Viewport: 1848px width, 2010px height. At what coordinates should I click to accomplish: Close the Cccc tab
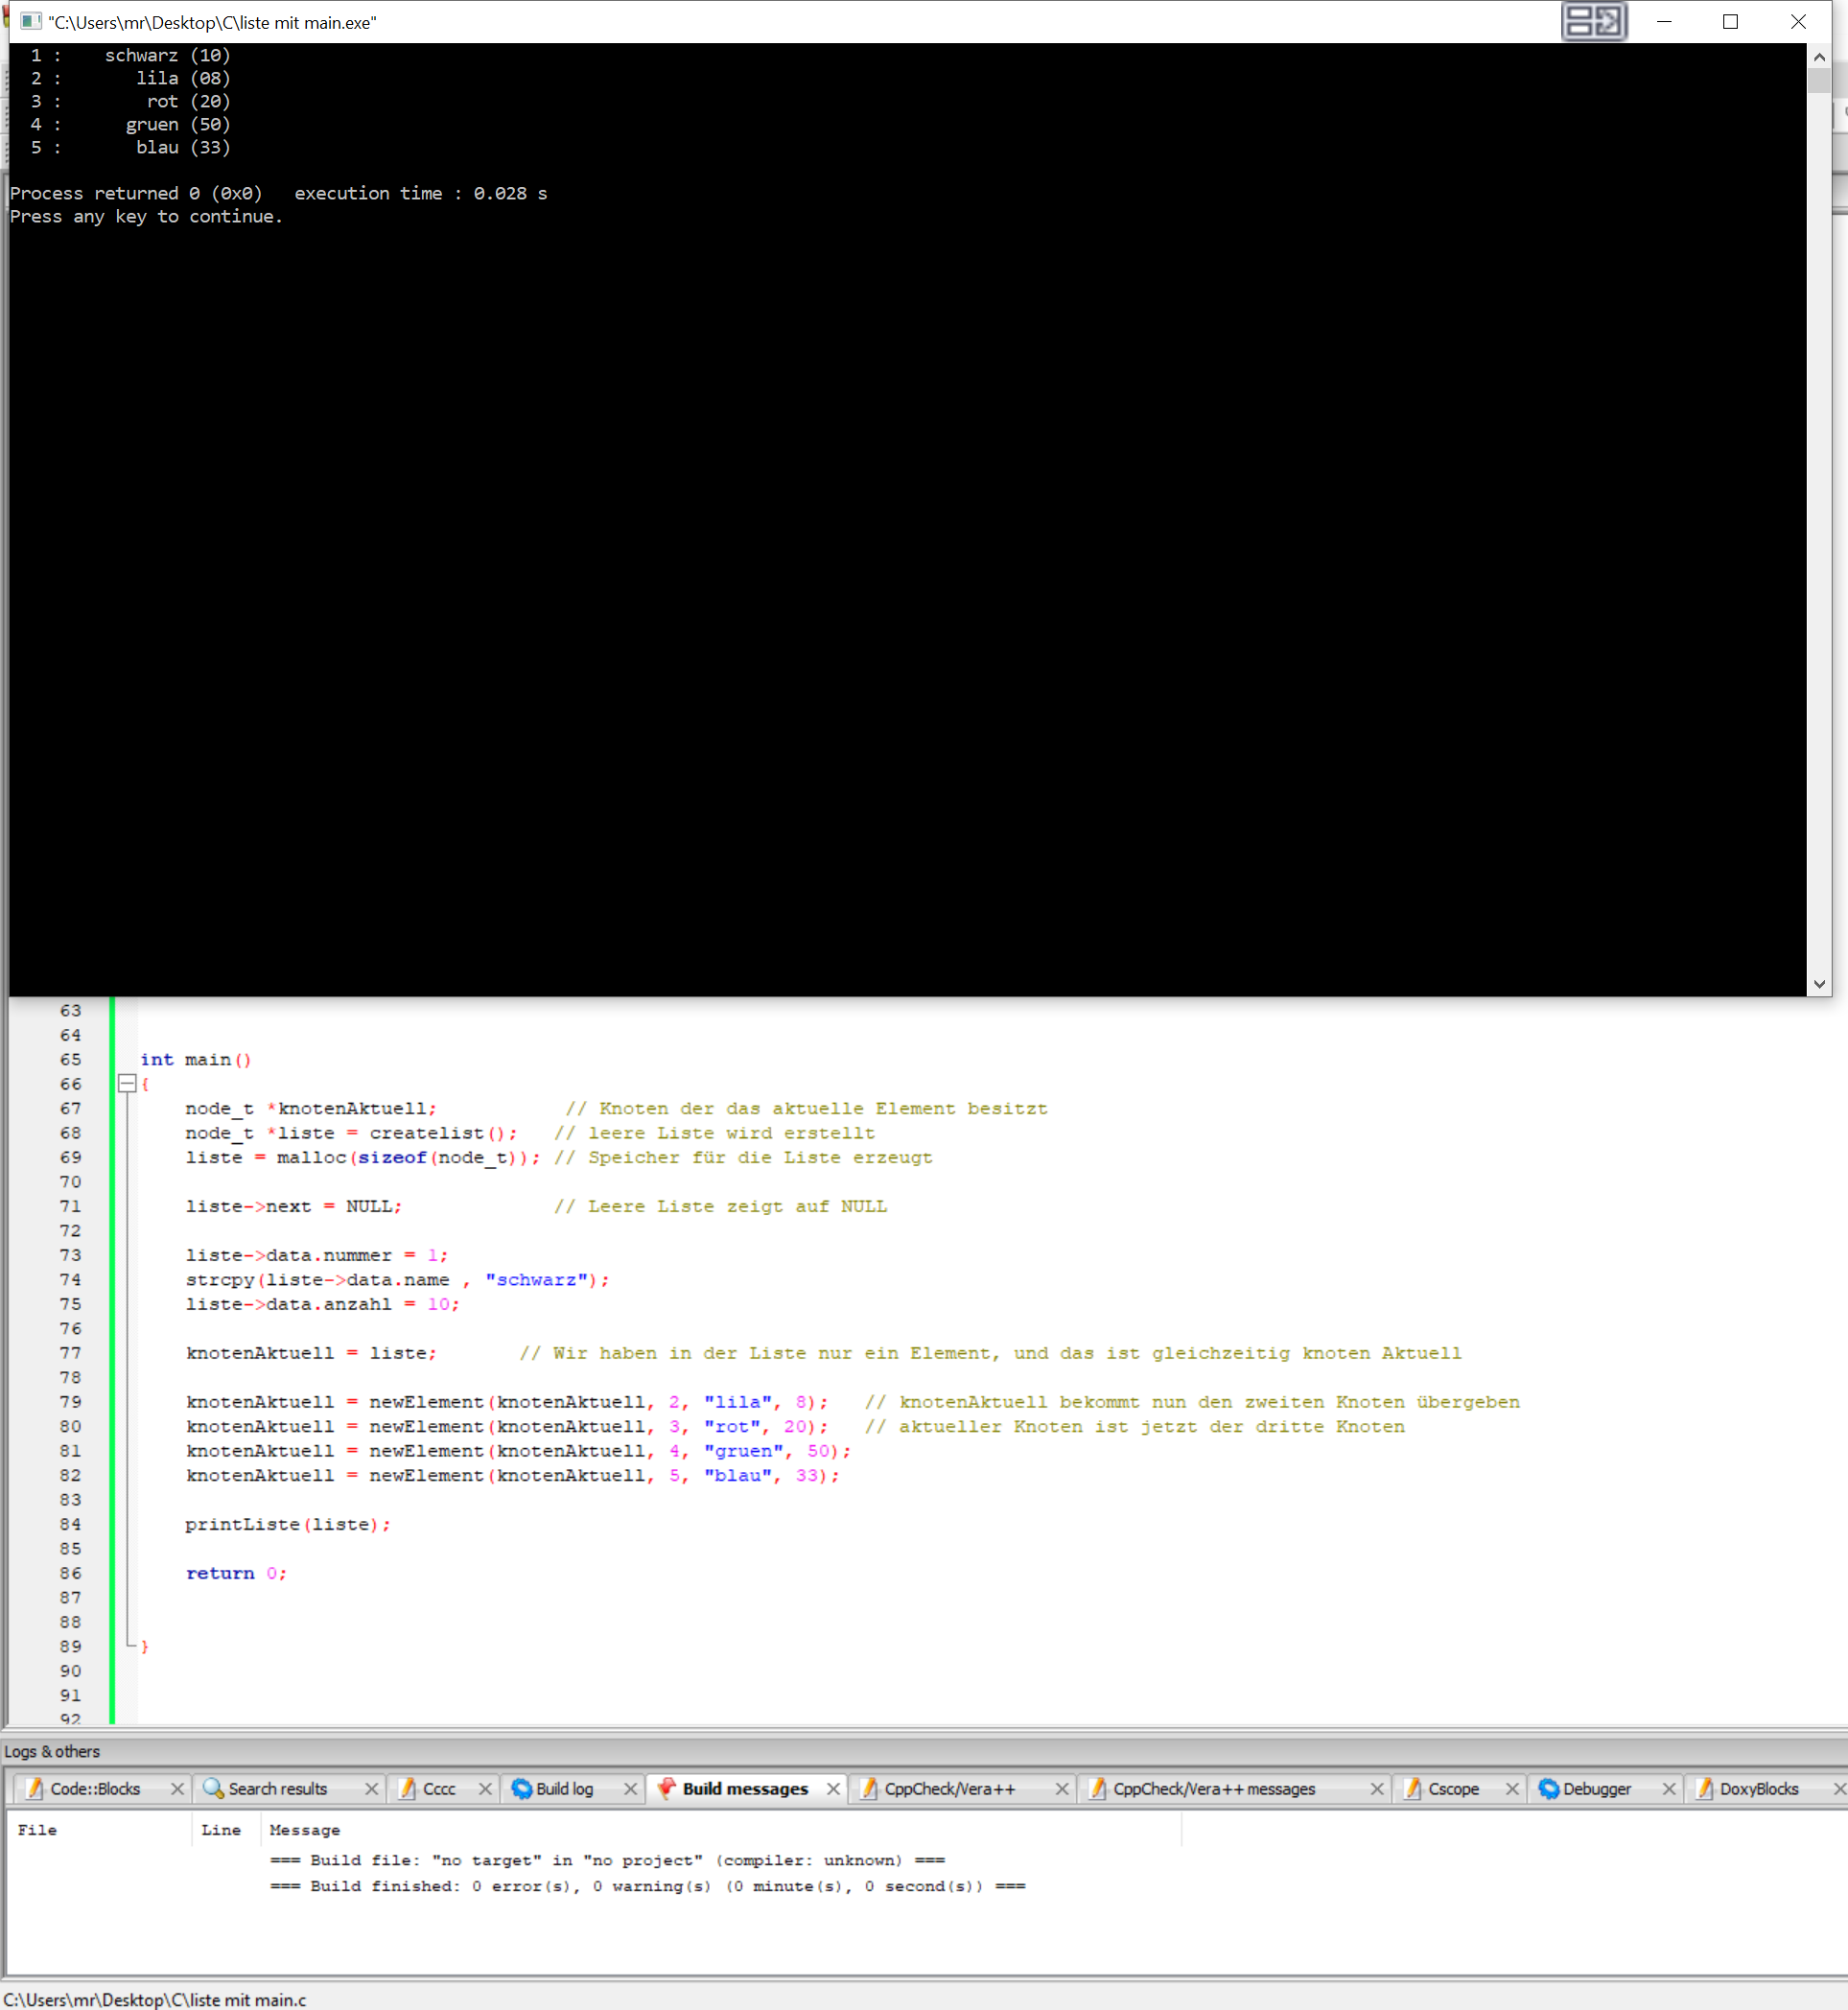click(485, 1789)
